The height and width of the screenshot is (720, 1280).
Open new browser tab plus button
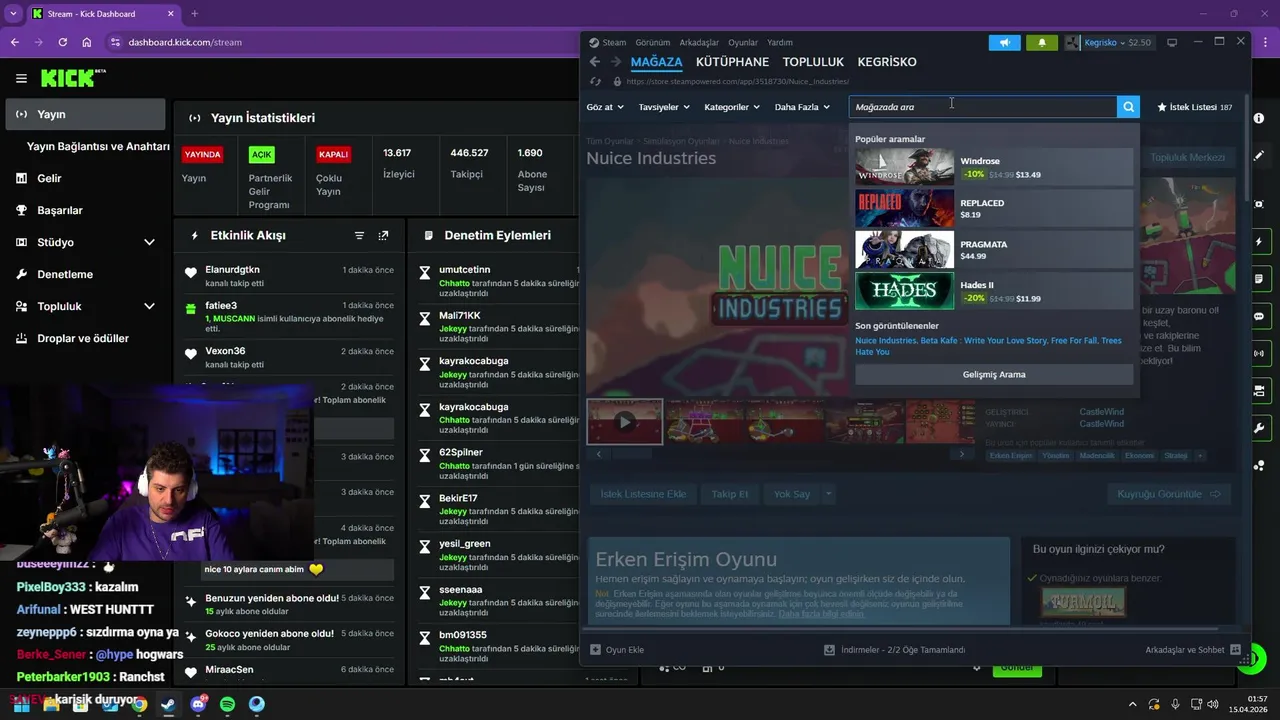coord(194,14)
